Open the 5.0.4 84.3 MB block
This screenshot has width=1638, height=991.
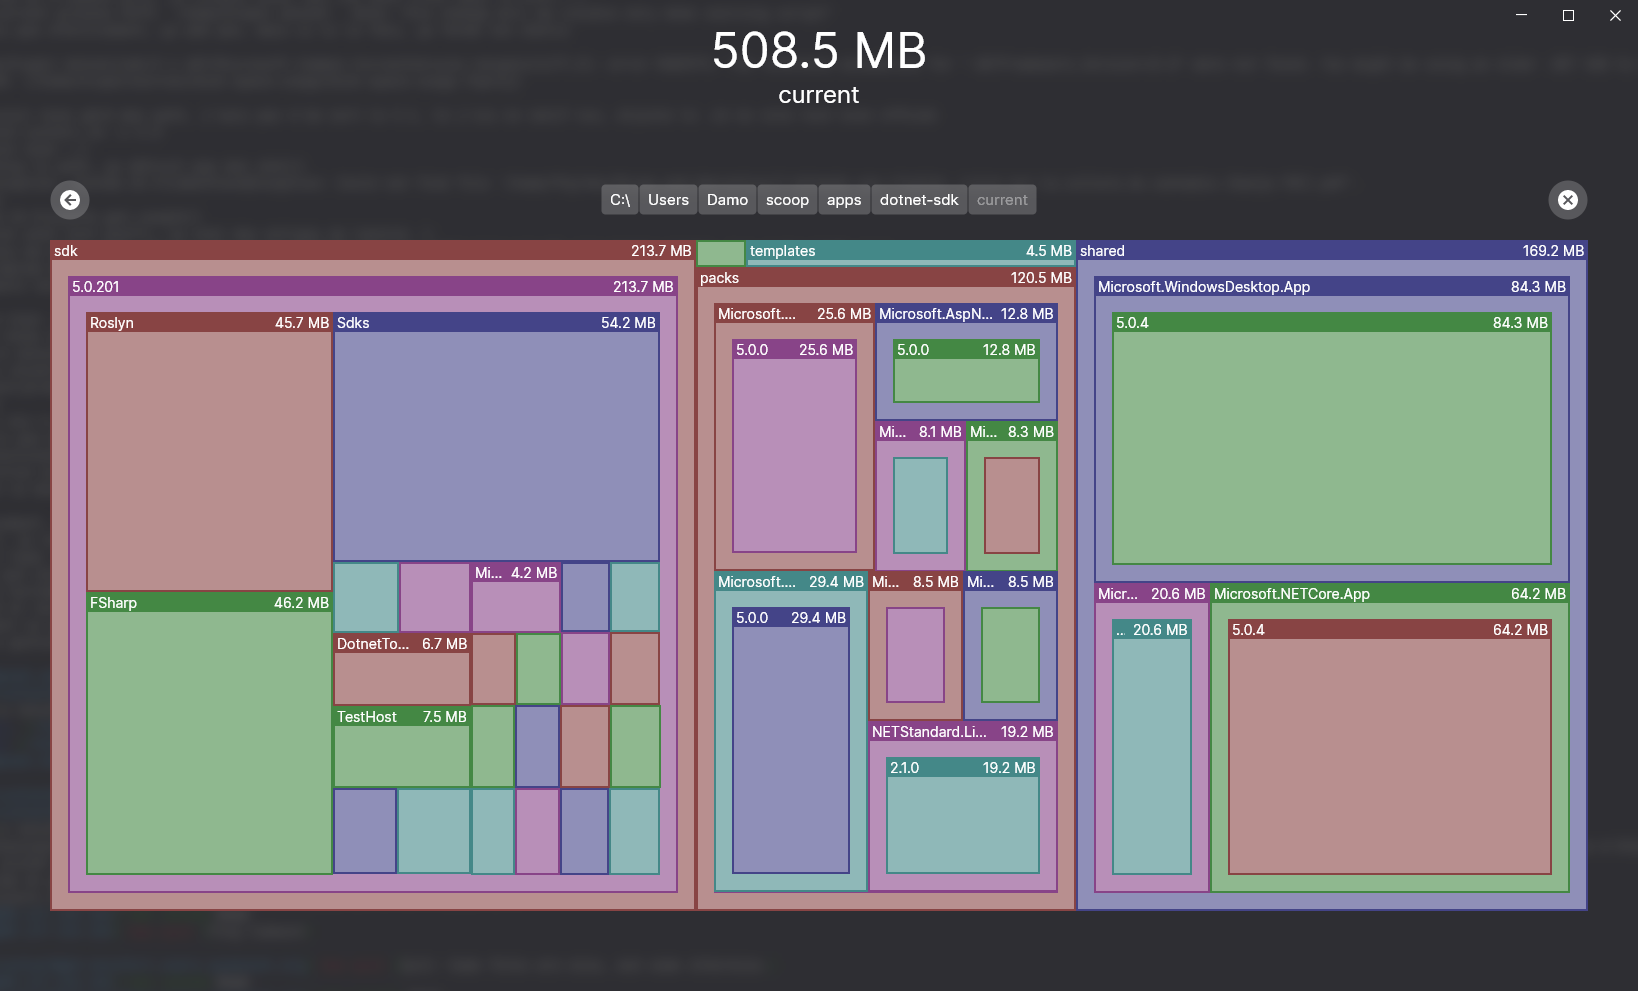(1332, 438)
